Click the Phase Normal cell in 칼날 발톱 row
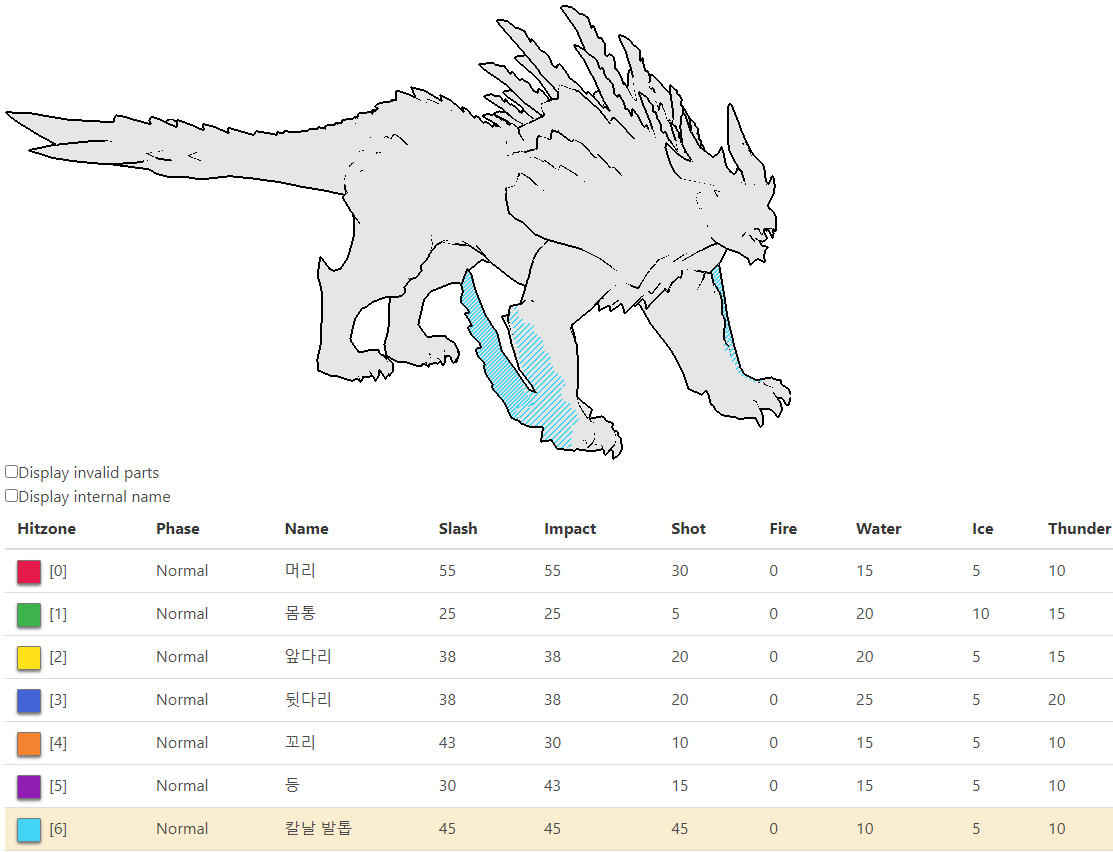This screenshot has width=1113, height=852. [182, 829]
